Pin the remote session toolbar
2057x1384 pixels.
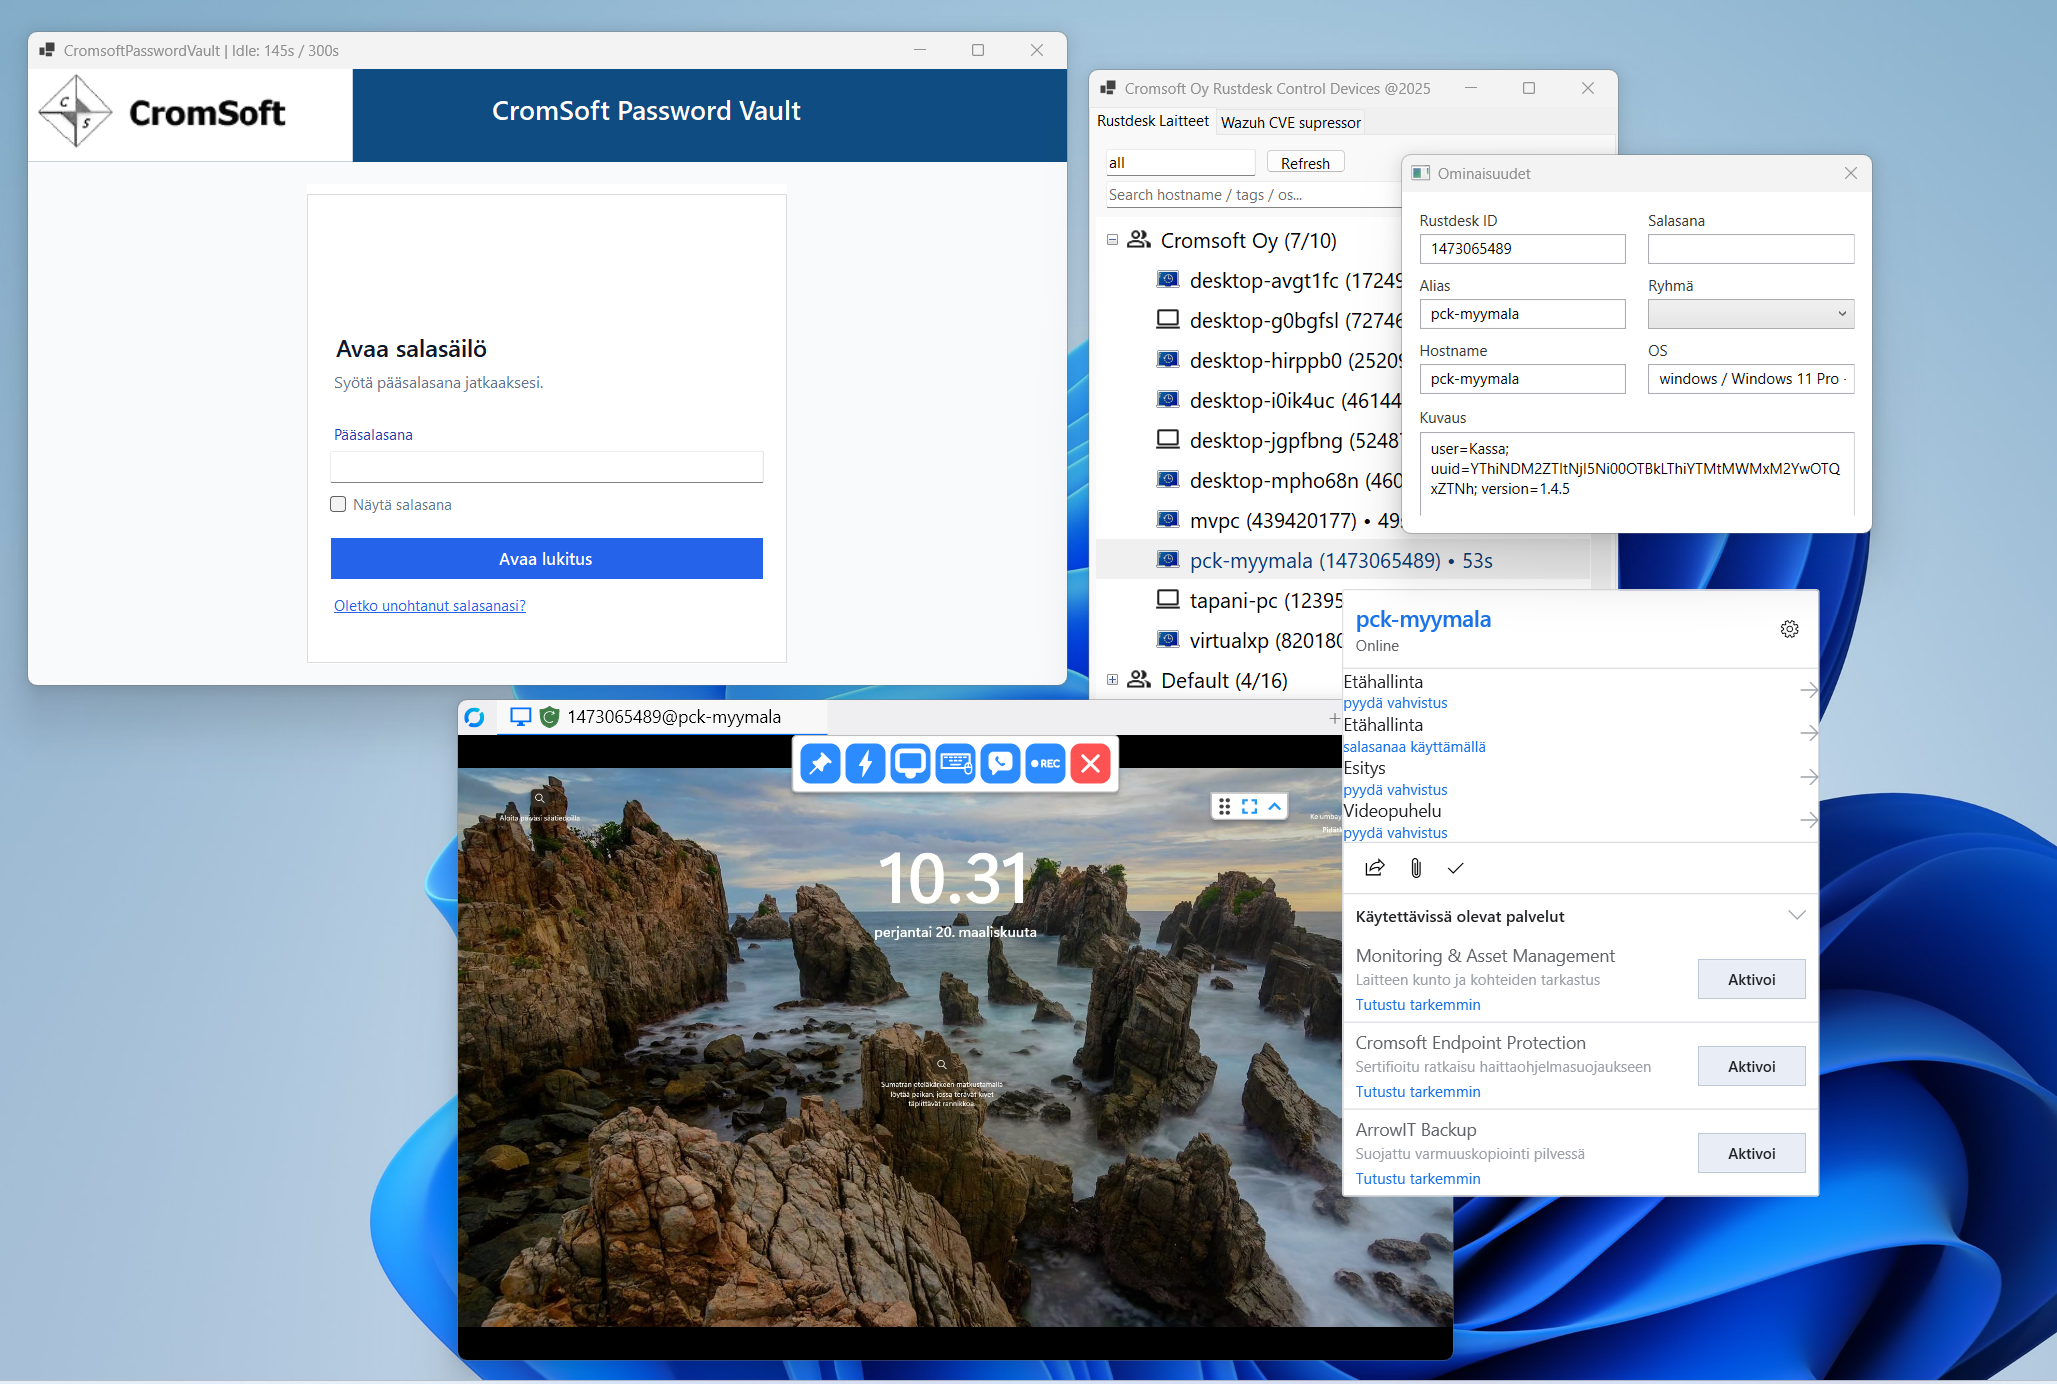coord(820,764)
